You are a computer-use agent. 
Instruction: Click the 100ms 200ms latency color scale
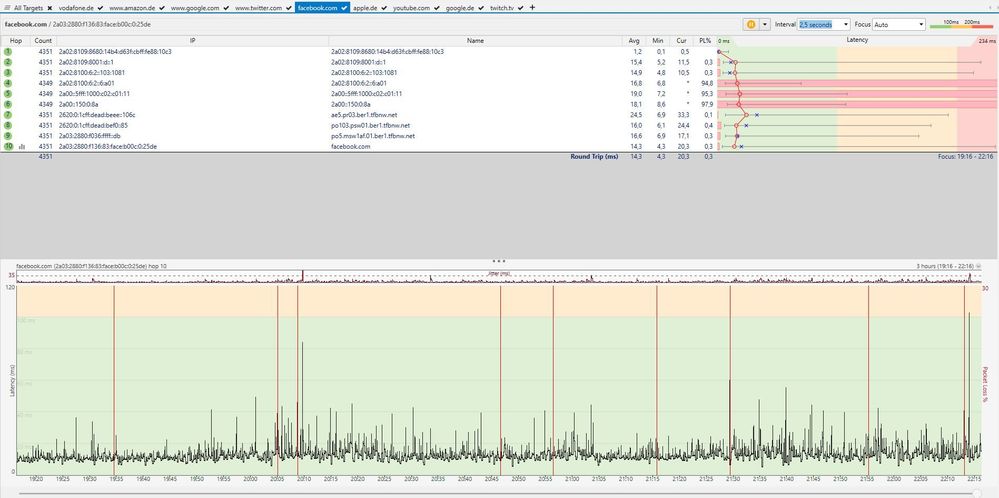click(x=962, y=23)
